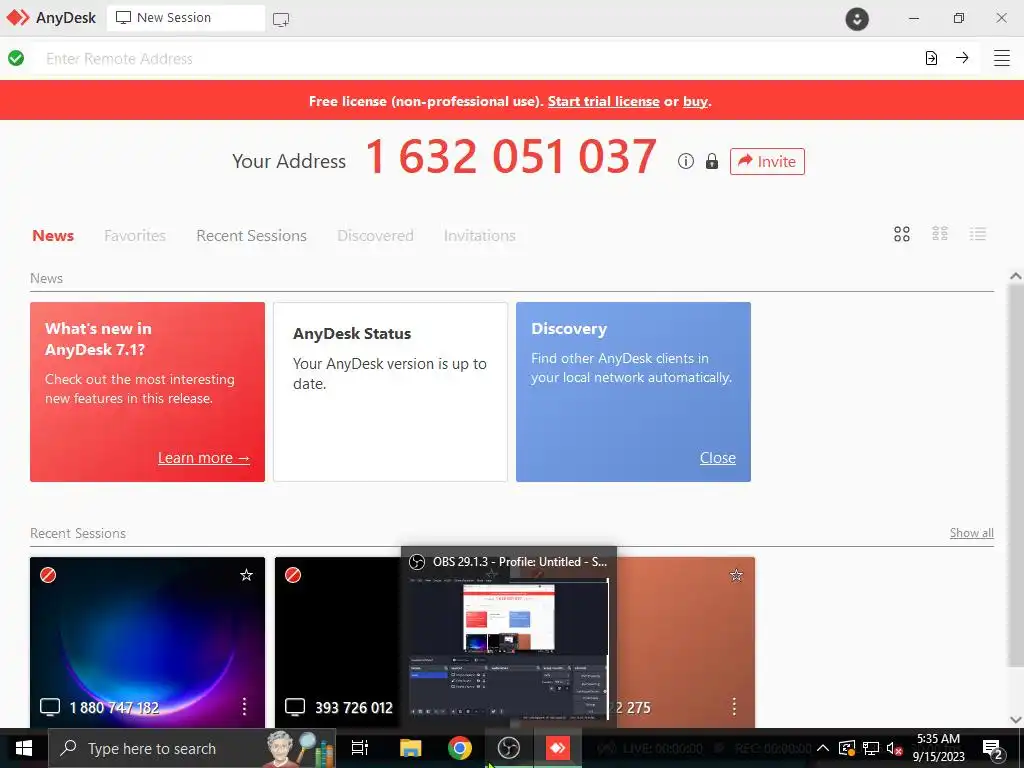Image resolution: width=1024 pixels, height=768 pixels.
Task: Click the network tray icon
Action: (x=871, y=748)
